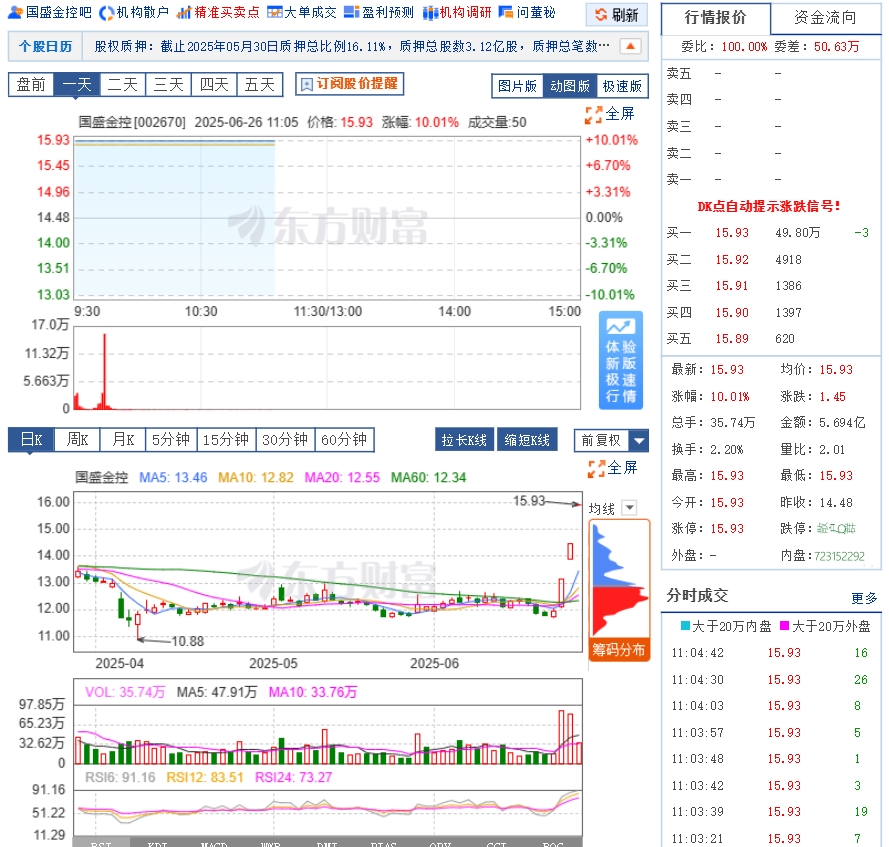Select 15分钟 K-line period
Image resolution: width=889 pixels, height=847 pixels.
pyautogui.click(x=226, y=440)
